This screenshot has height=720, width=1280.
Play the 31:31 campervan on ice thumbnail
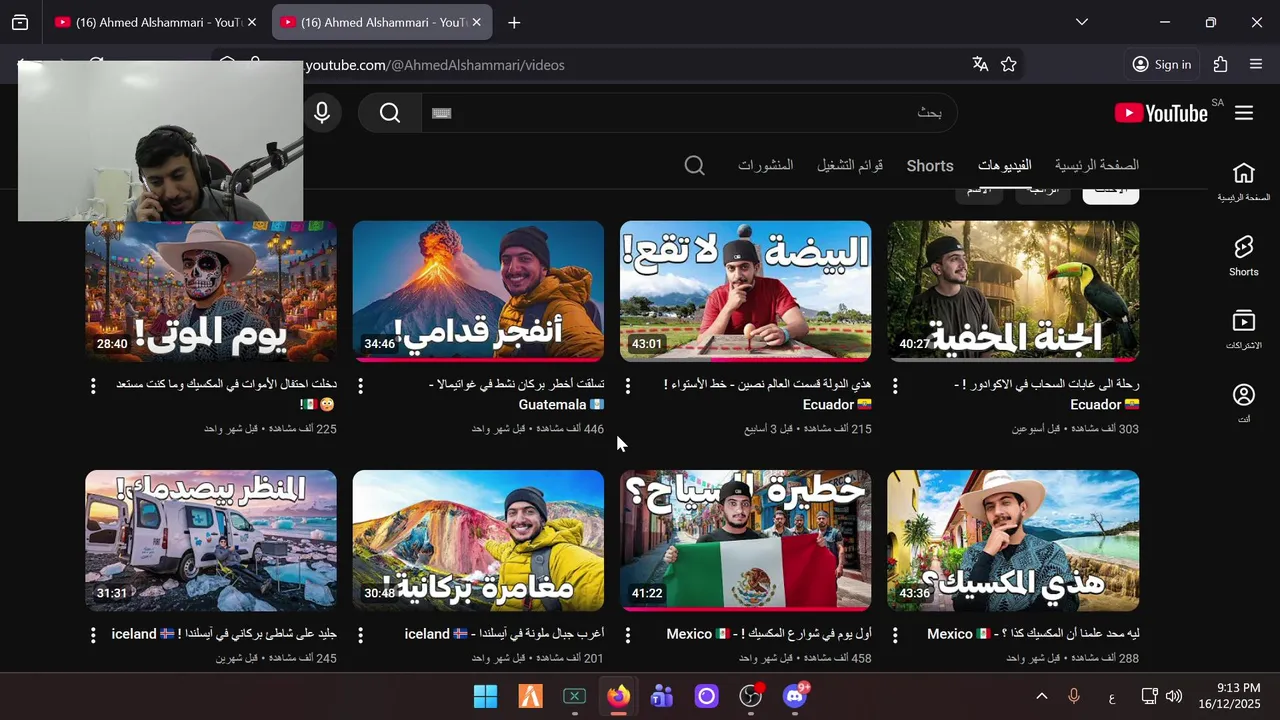point(211,541)
